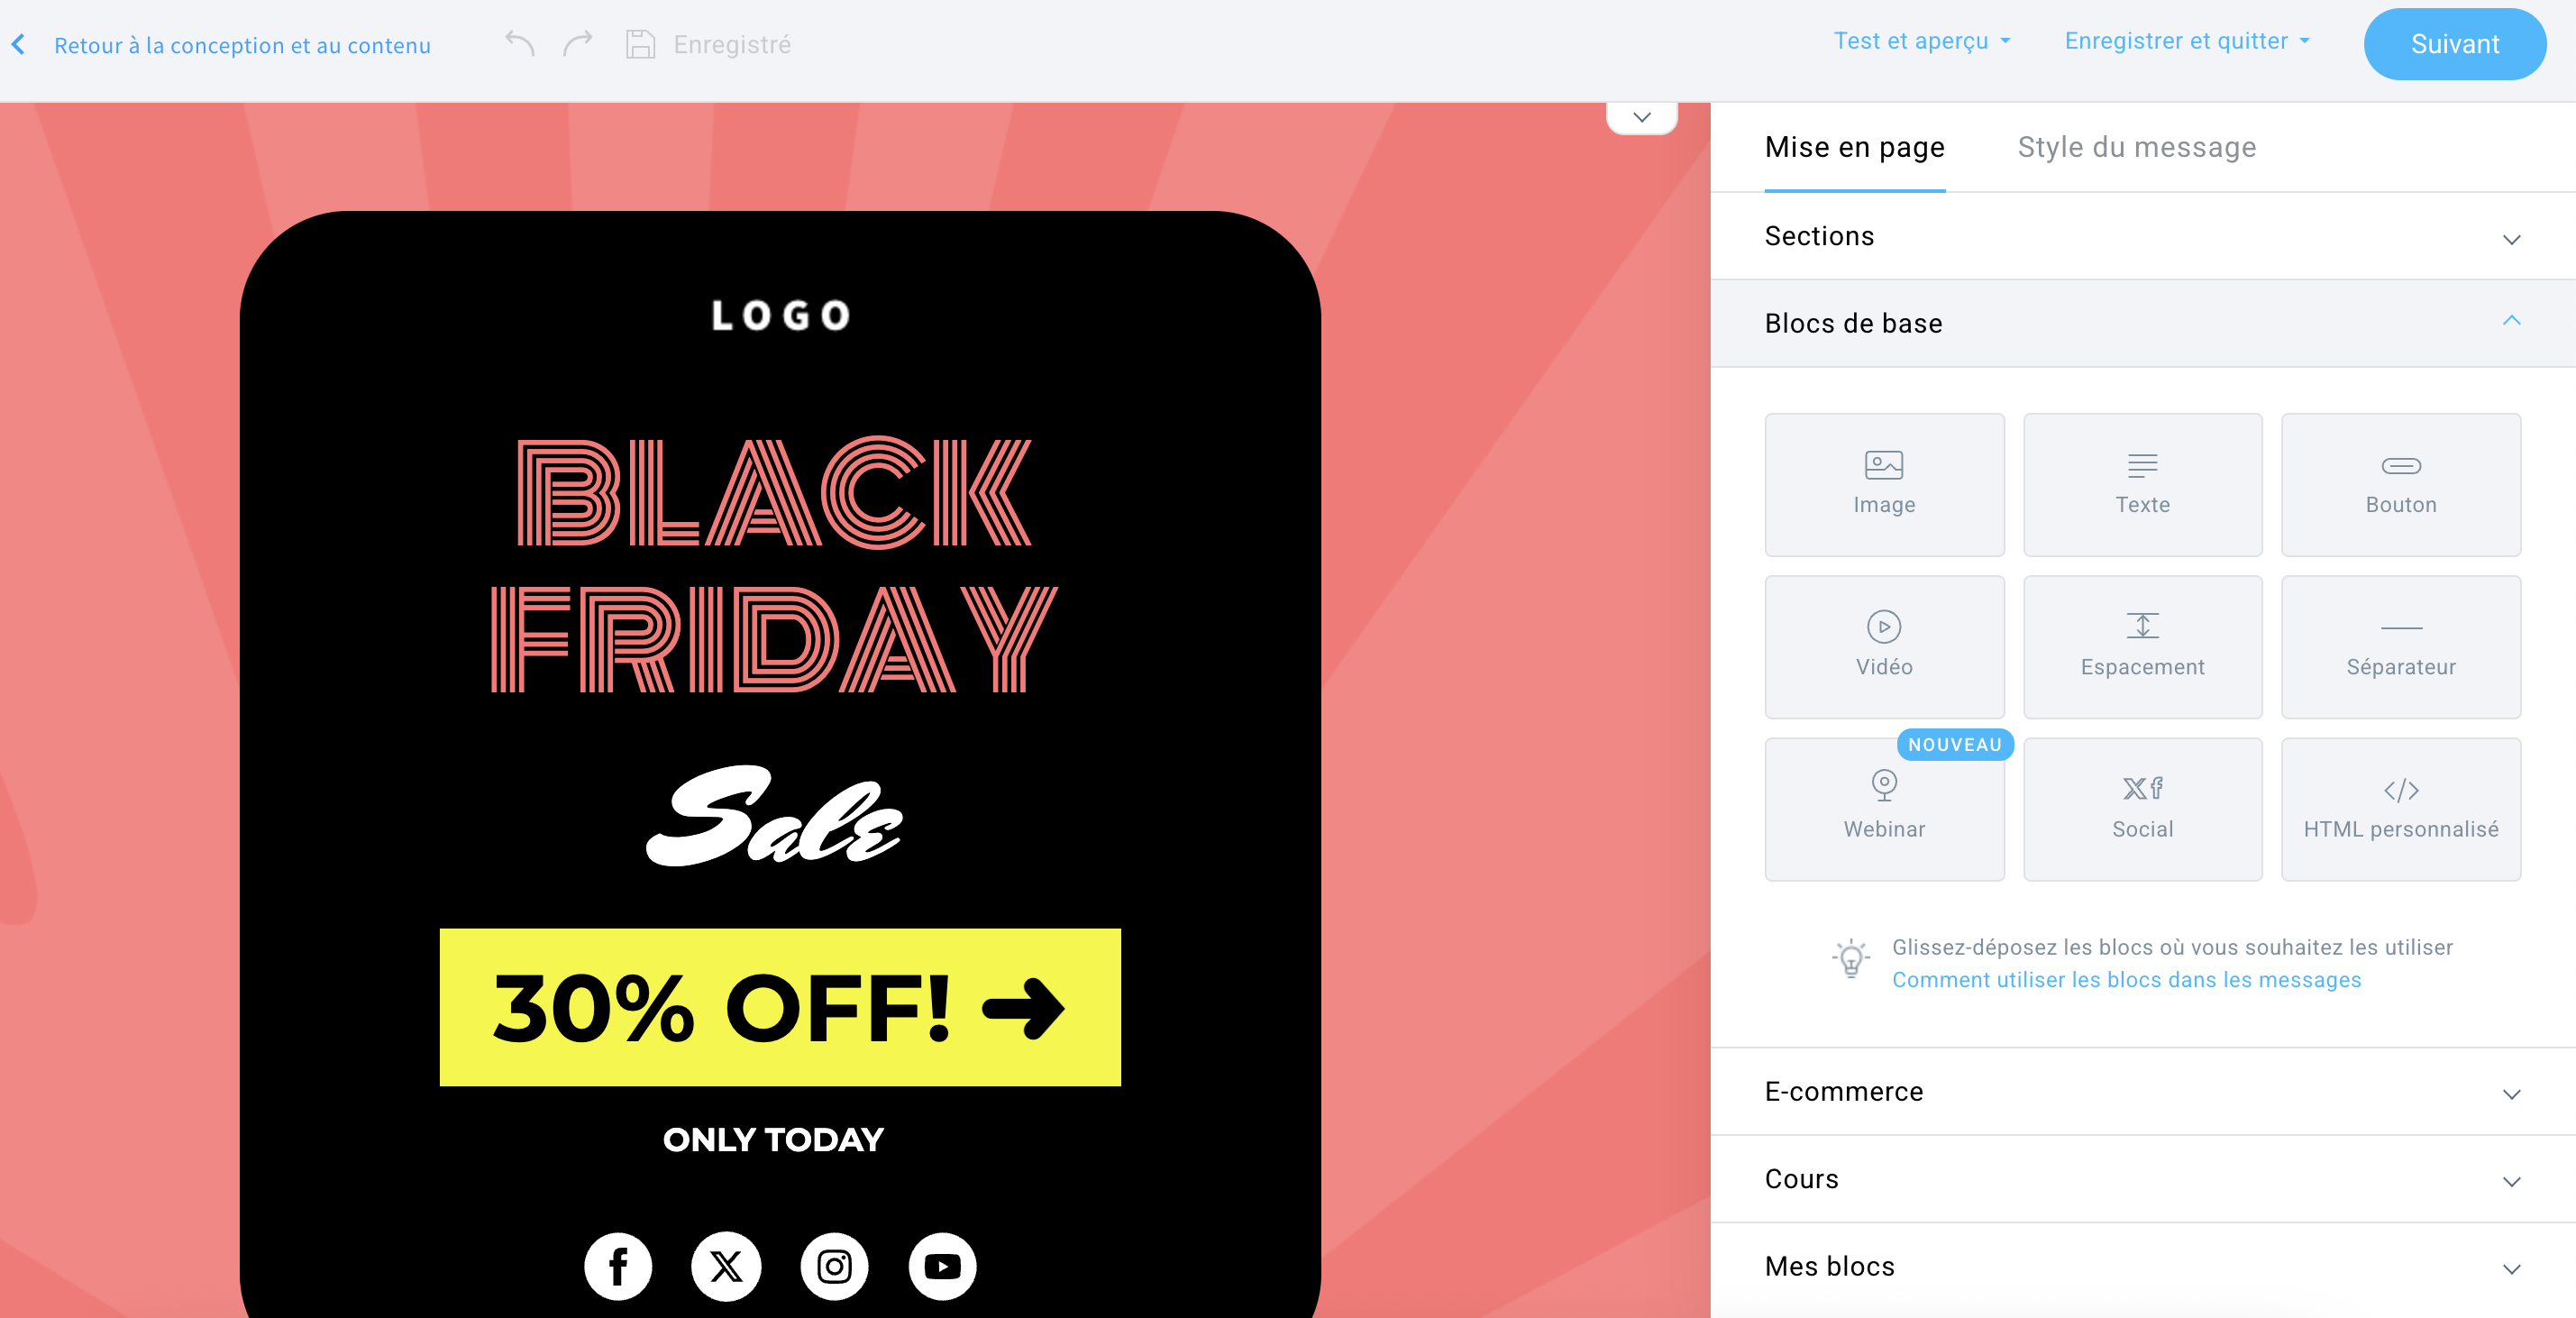2576x1318 pixels.
Task: Expand the E-commerce section
Action: coord(2141,1091)
